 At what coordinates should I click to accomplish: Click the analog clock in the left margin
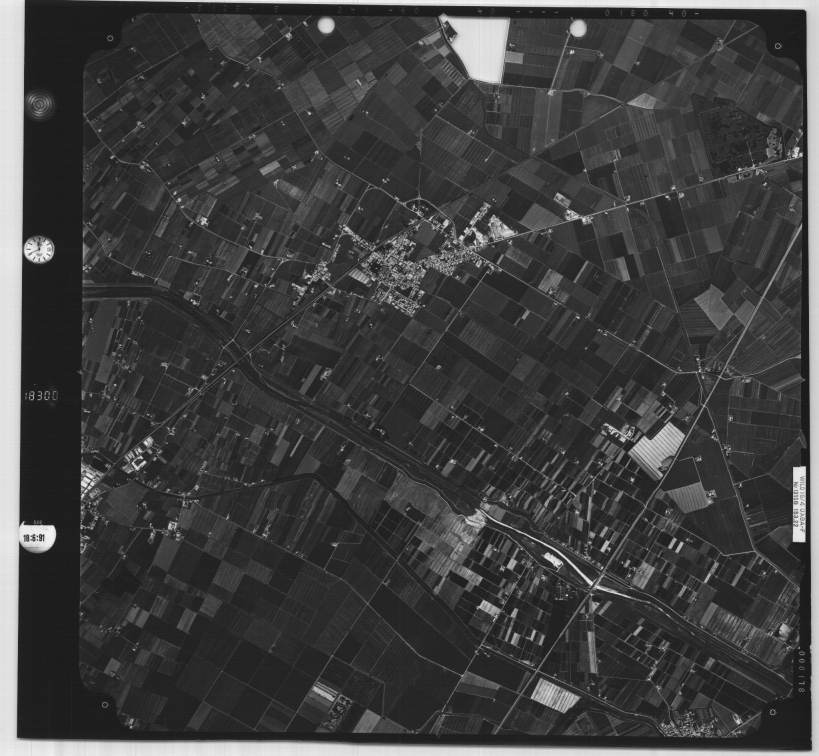pyautogui.click(x=39, y=249)
